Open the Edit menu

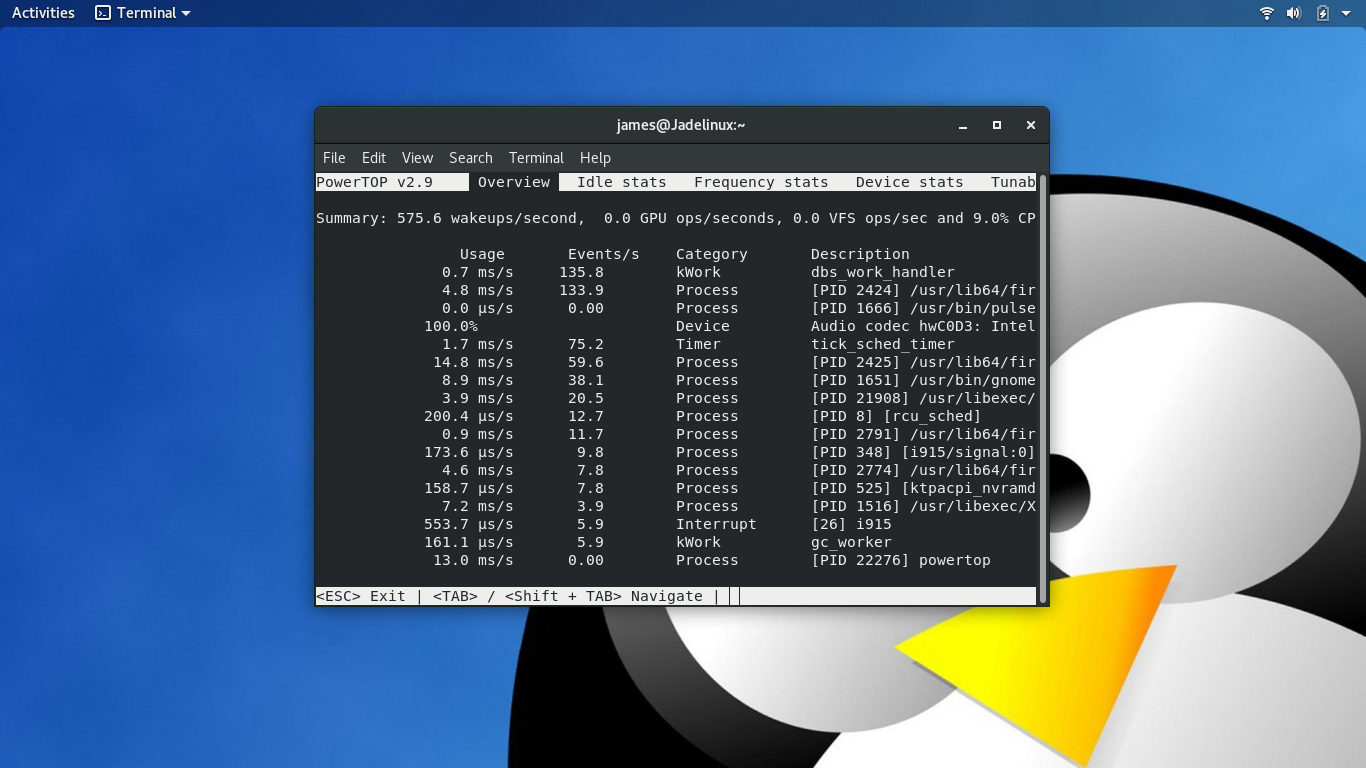(374, 158)
